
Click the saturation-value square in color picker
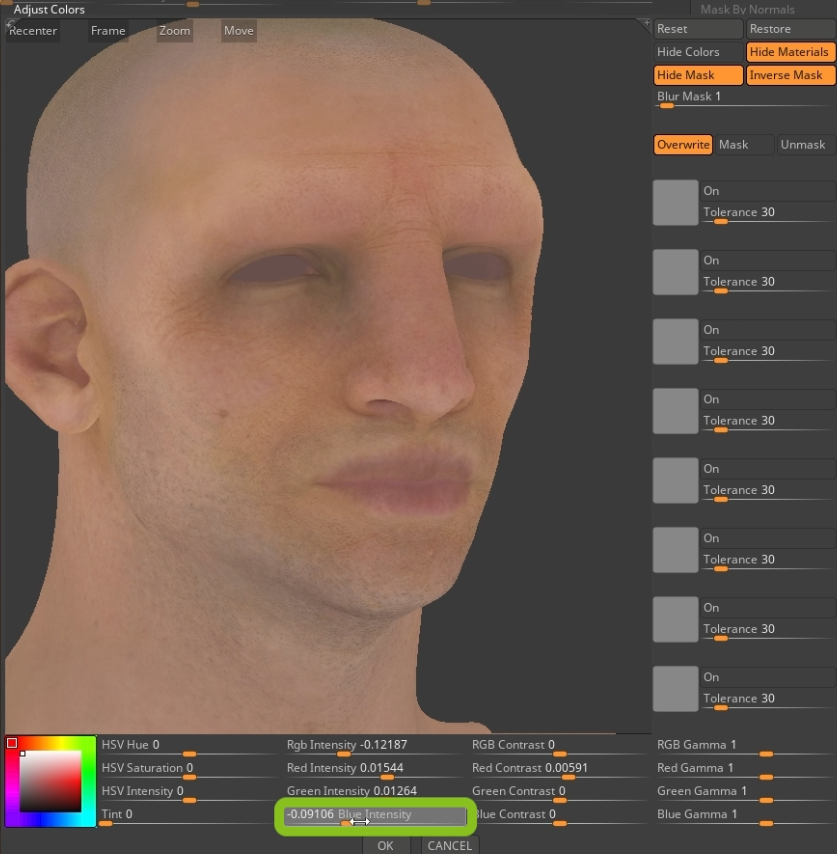tap(51, 782)
